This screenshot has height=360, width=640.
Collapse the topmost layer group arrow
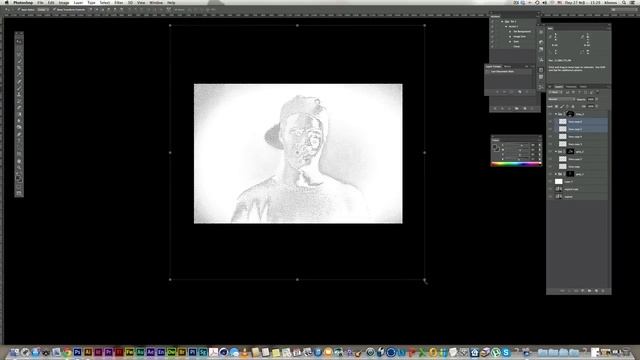click(x=556, y=114)
